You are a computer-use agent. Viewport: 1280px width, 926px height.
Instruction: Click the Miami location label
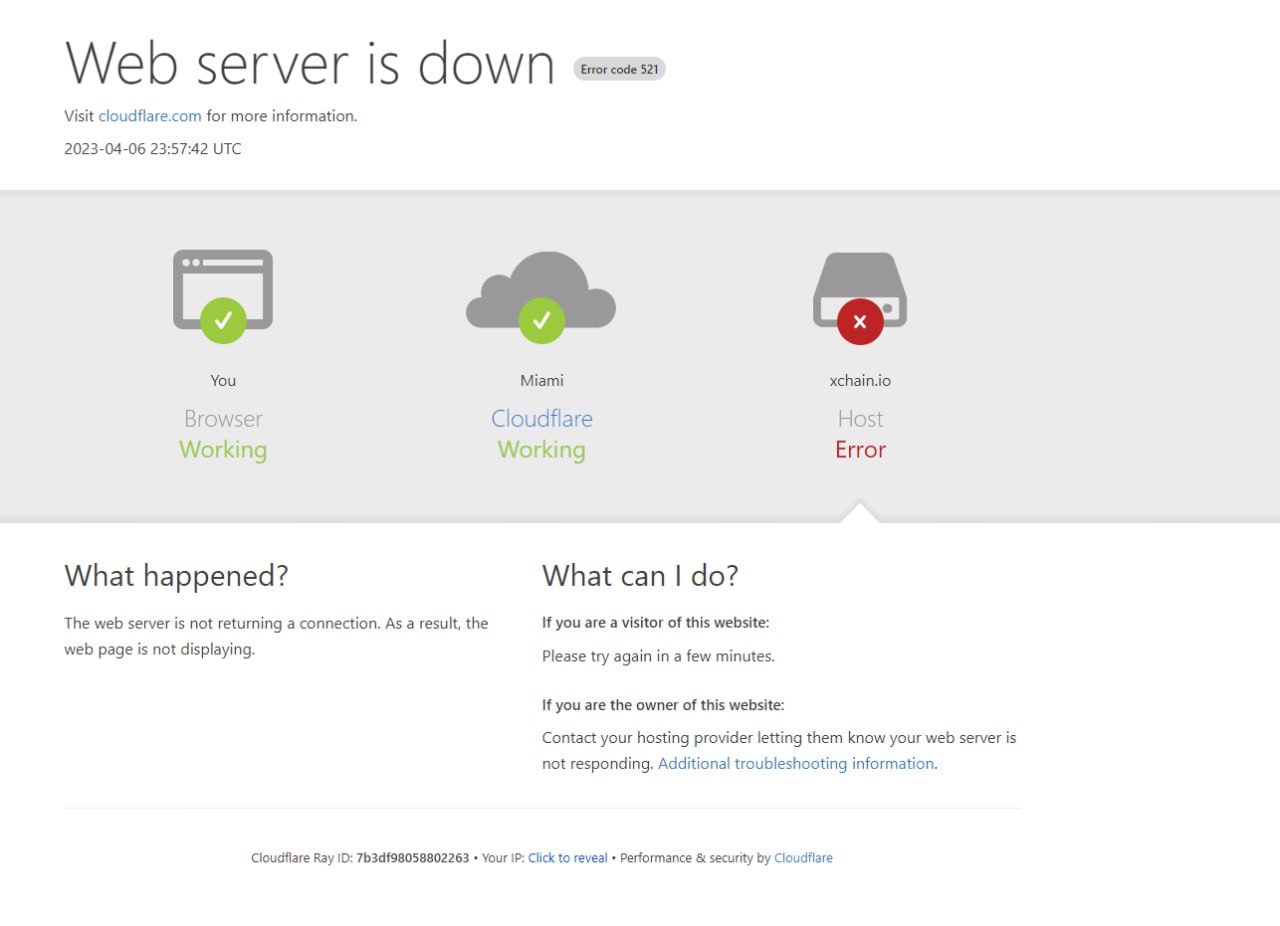(x=542, y=380)
